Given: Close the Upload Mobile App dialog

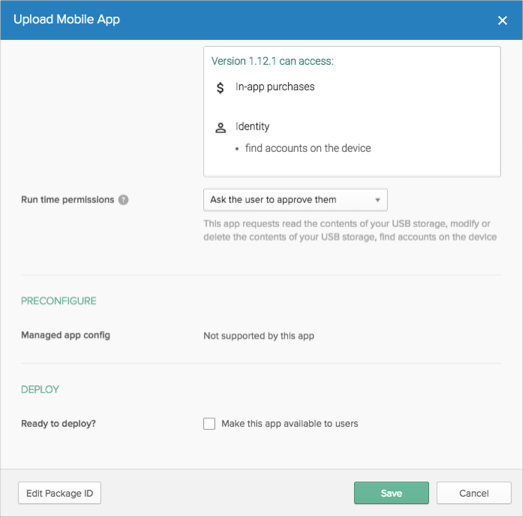Looking at the screenshot, I should click(502, 20).
